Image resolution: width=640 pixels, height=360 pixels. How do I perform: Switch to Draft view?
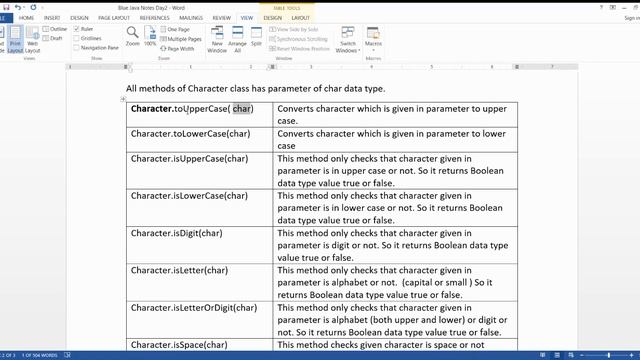(53, 38)
